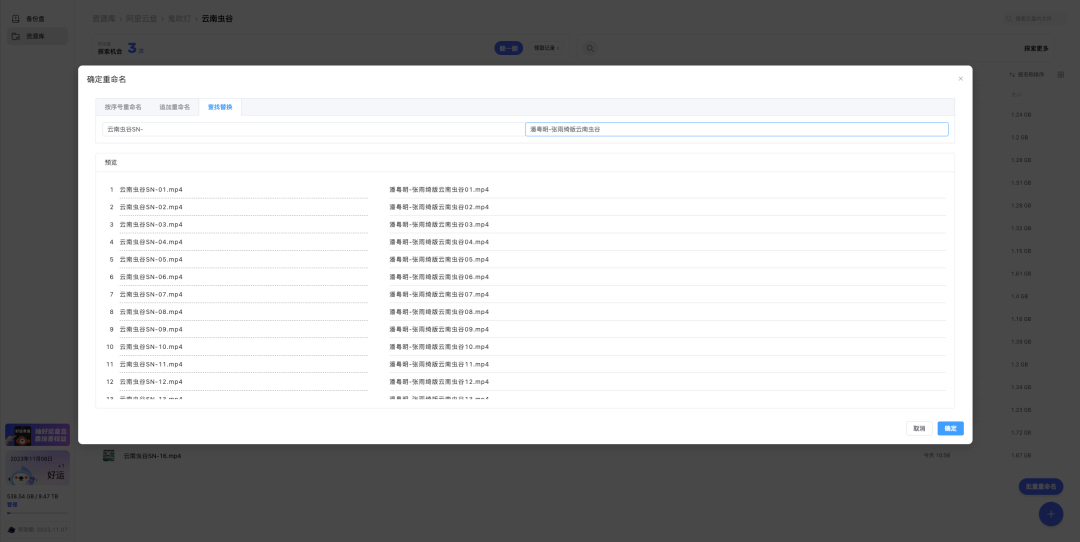Click new name 潘粤明-张雨绮版云南虫谷08.mp4
The width and height of the screenshot is (1080, 542).
(439, 312)
